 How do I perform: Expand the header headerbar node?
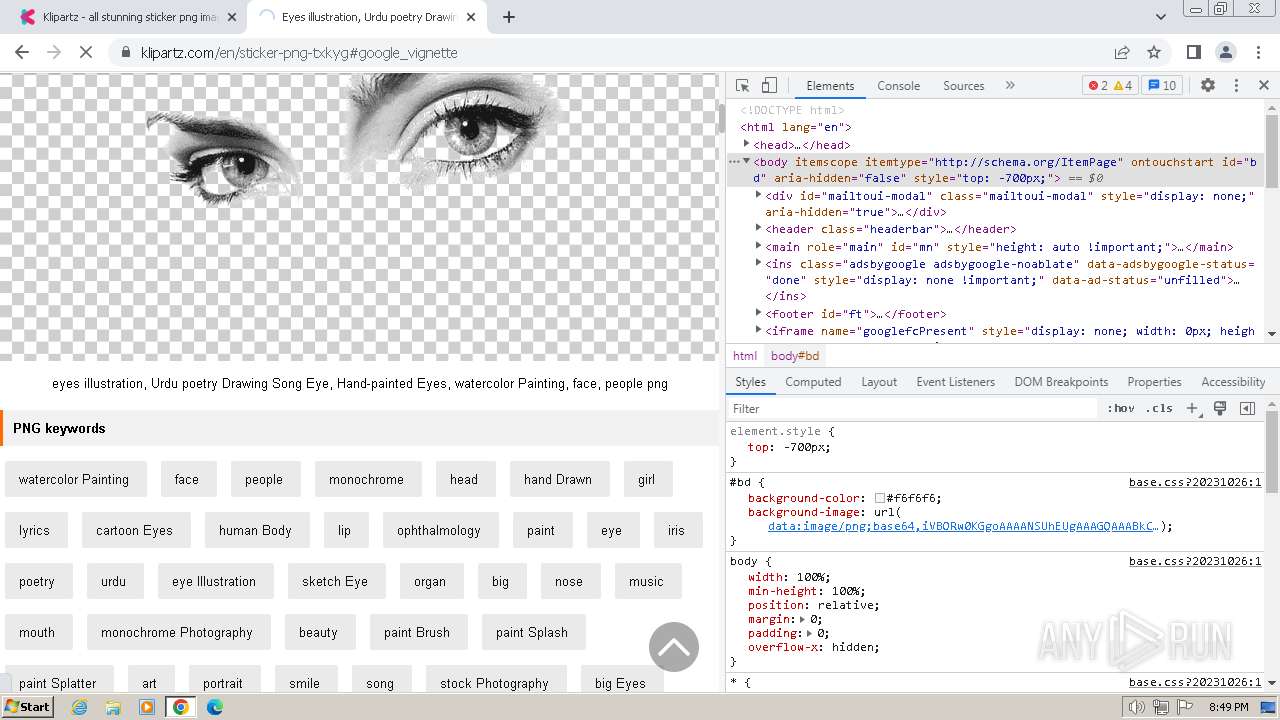pyautogui.click(x=758, y=228)
